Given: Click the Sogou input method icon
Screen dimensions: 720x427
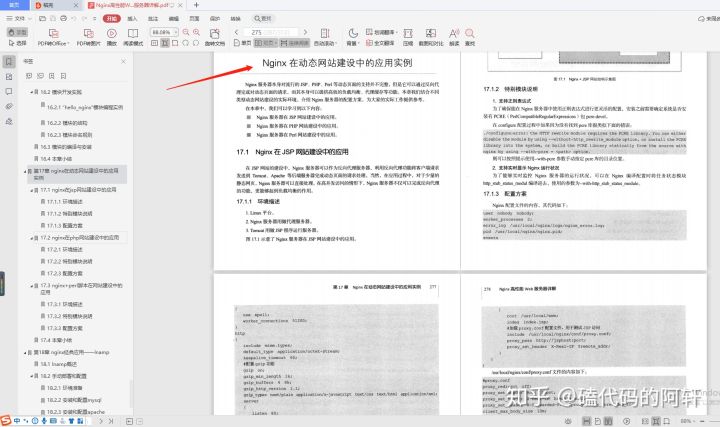Looking at the screenshot, I should pos(6,420).
